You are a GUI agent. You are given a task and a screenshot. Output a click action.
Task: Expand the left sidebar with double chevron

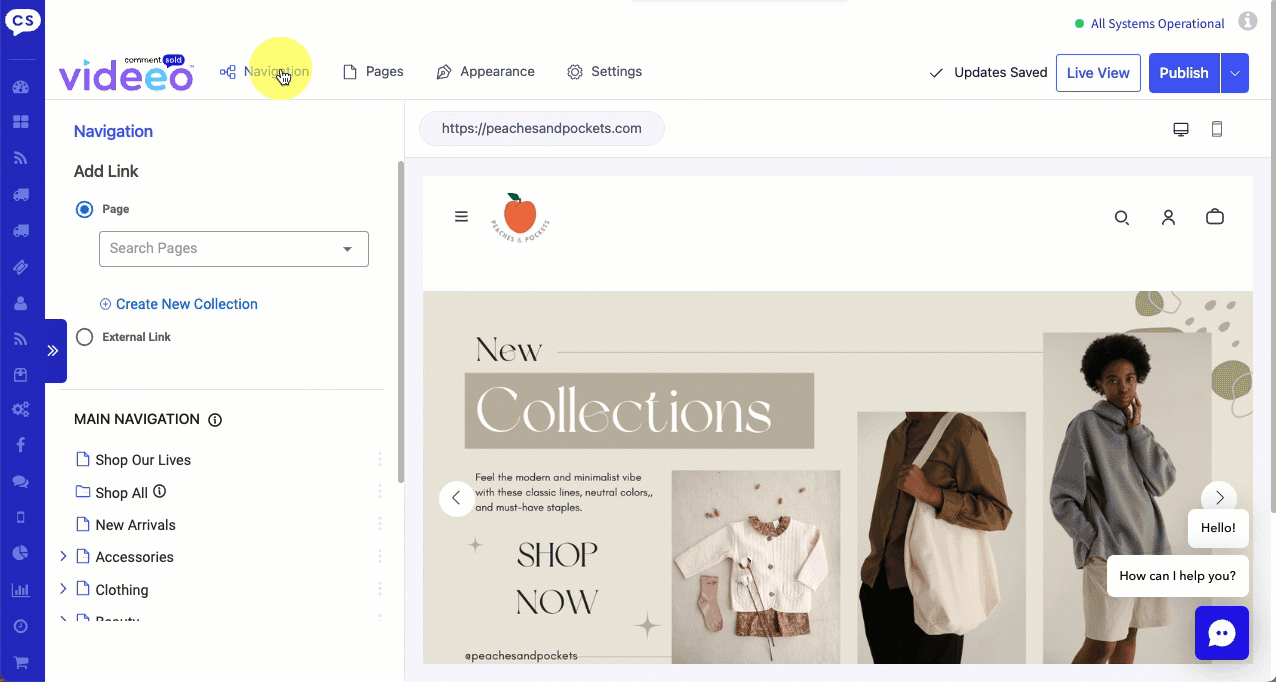point(54,351)
